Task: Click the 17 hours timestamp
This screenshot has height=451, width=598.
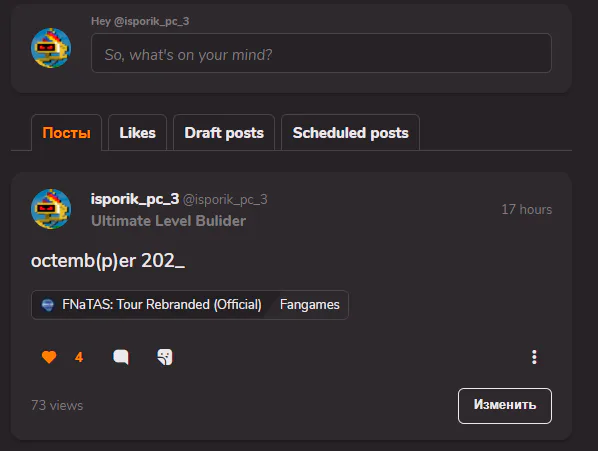Action: (x=527, y=209)
